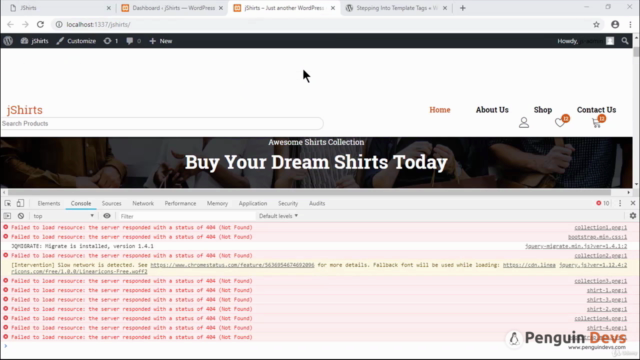
Task: Open the shirt-1.png:1 source link
Action: [x=607, y=290]
